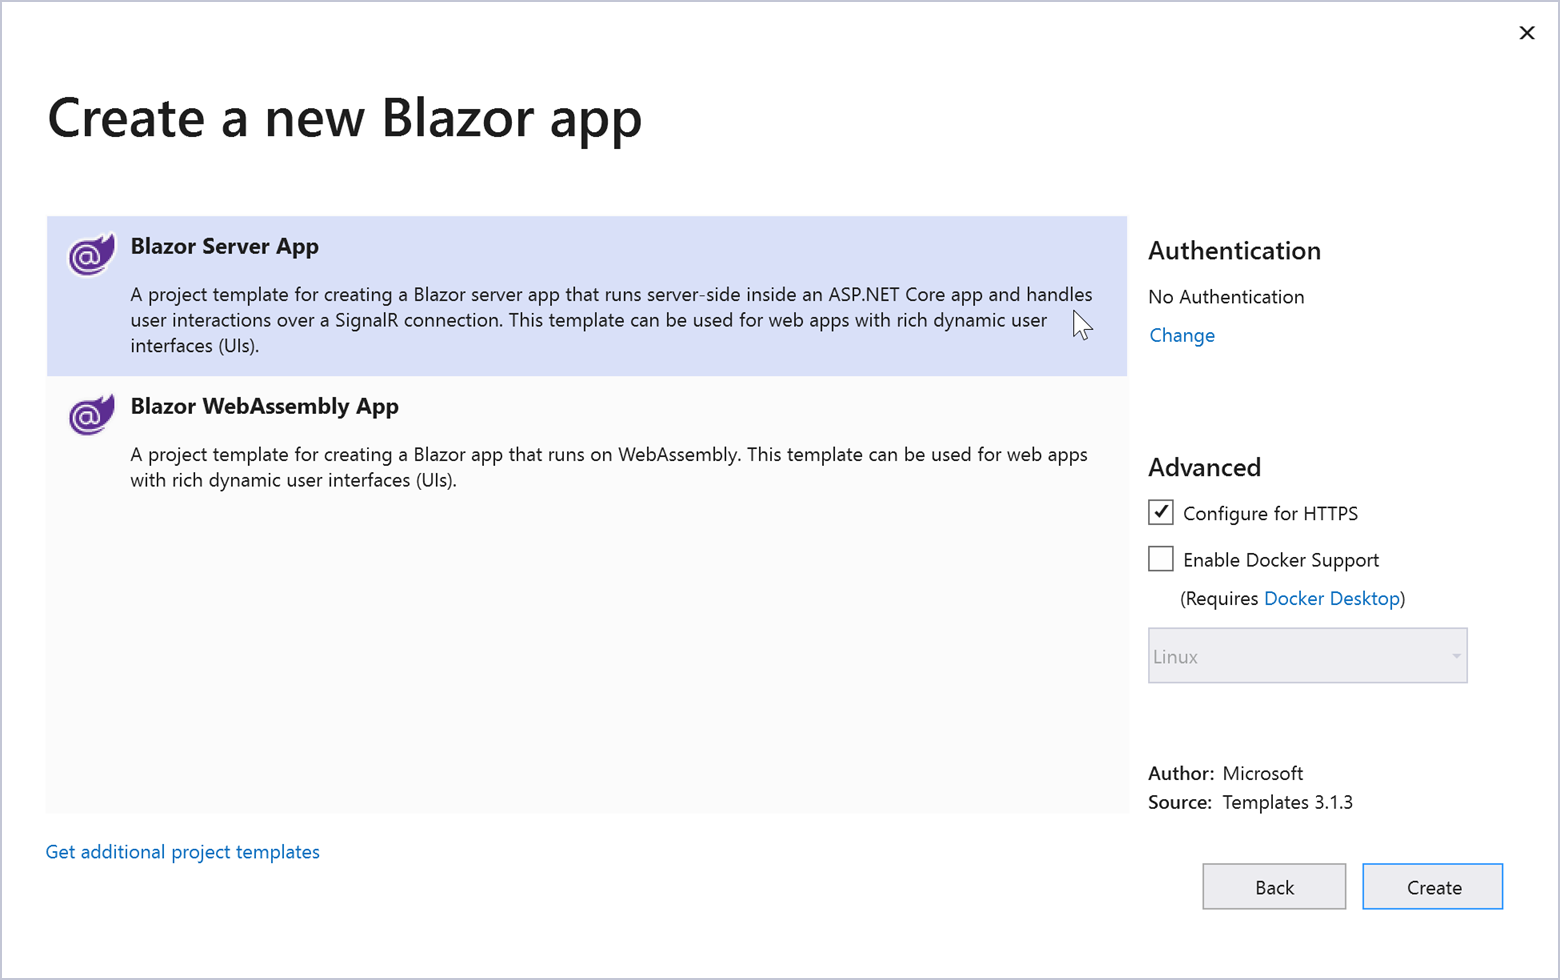Open 'Get additional project templates' link
This screenshot has height=980, width=1560.
[x=183, y=852]
